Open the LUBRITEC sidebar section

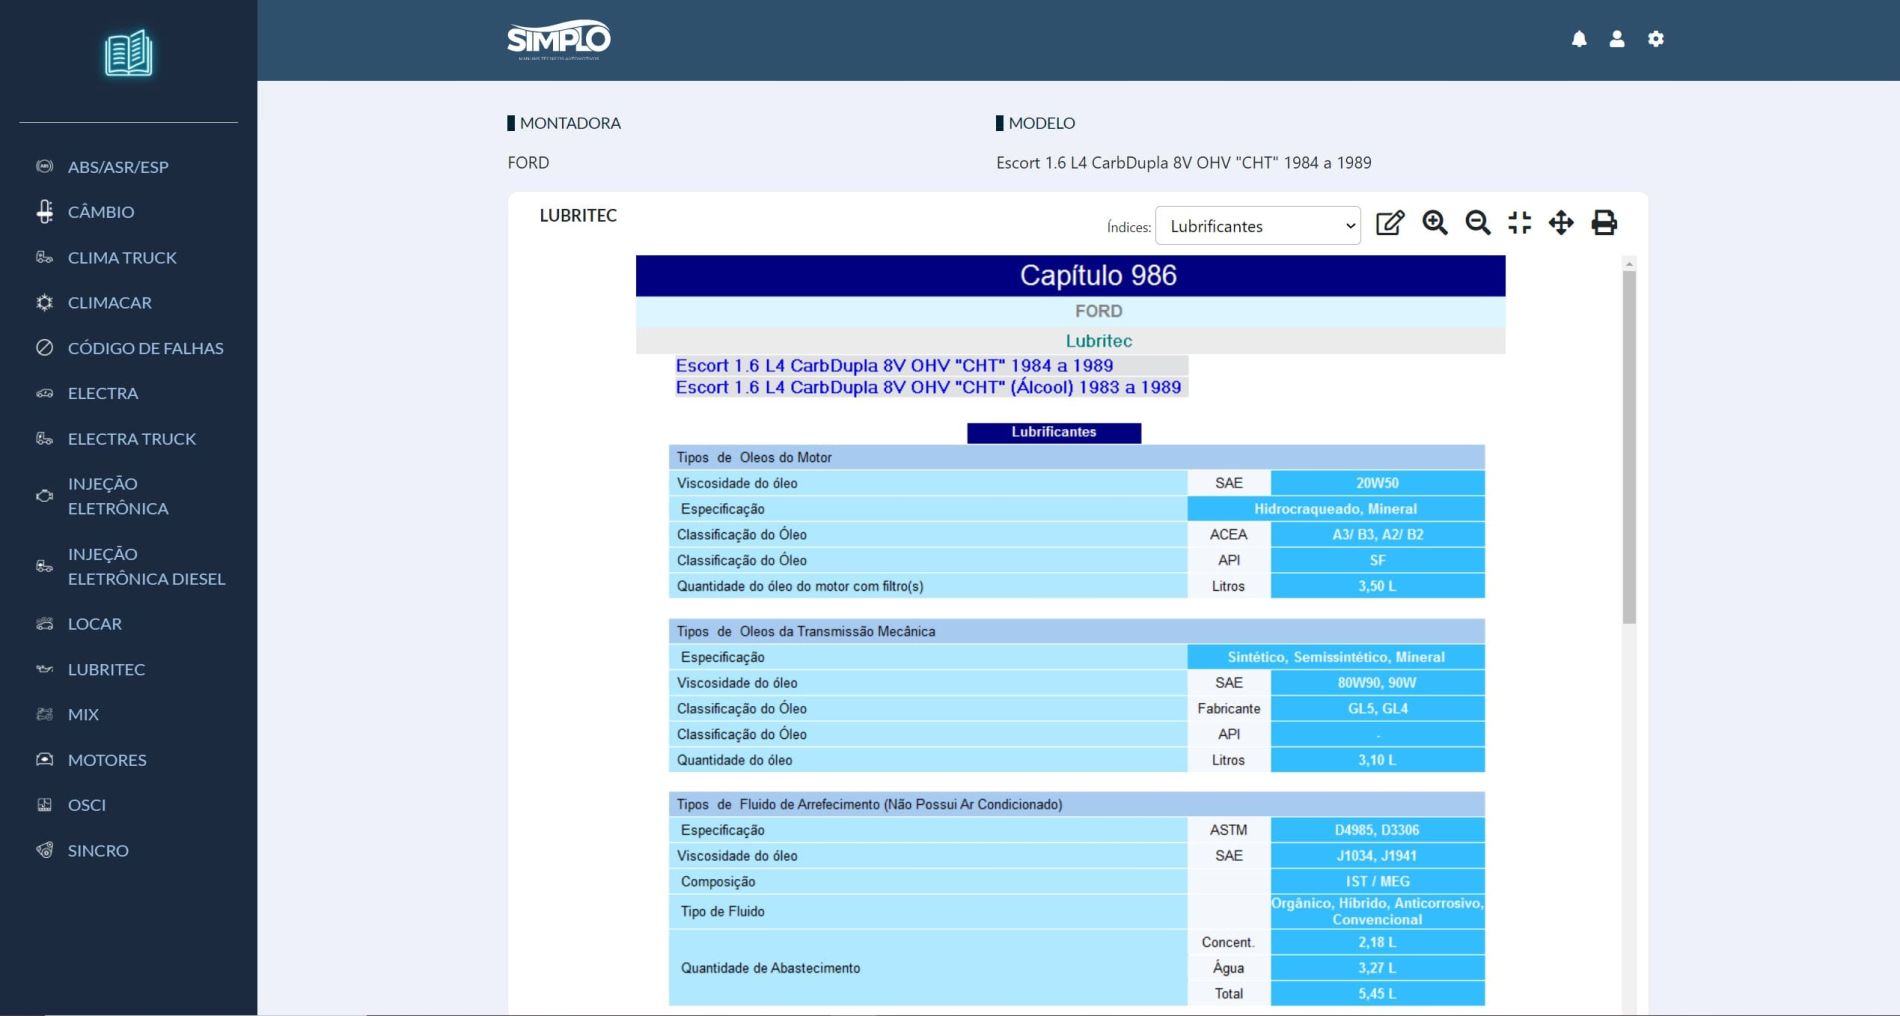106,669
